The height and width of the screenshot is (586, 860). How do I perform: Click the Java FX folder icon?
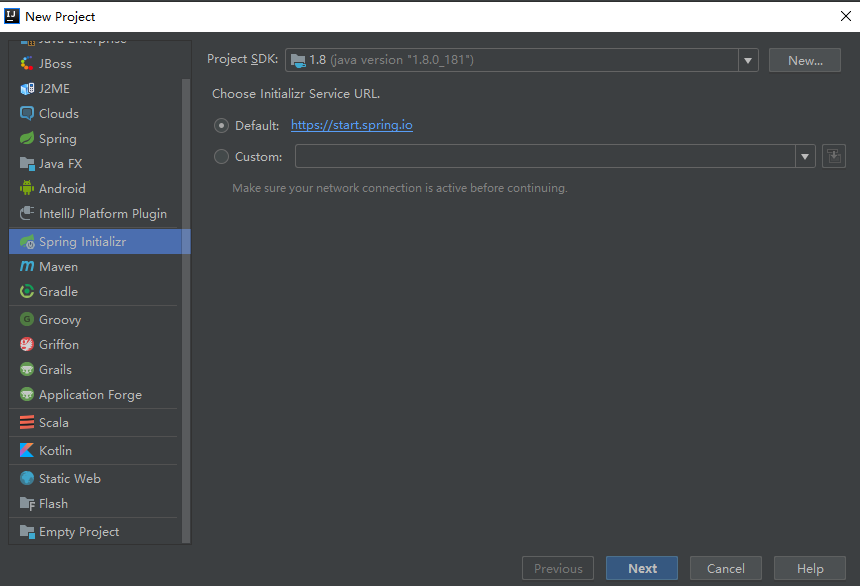point(26,164)
